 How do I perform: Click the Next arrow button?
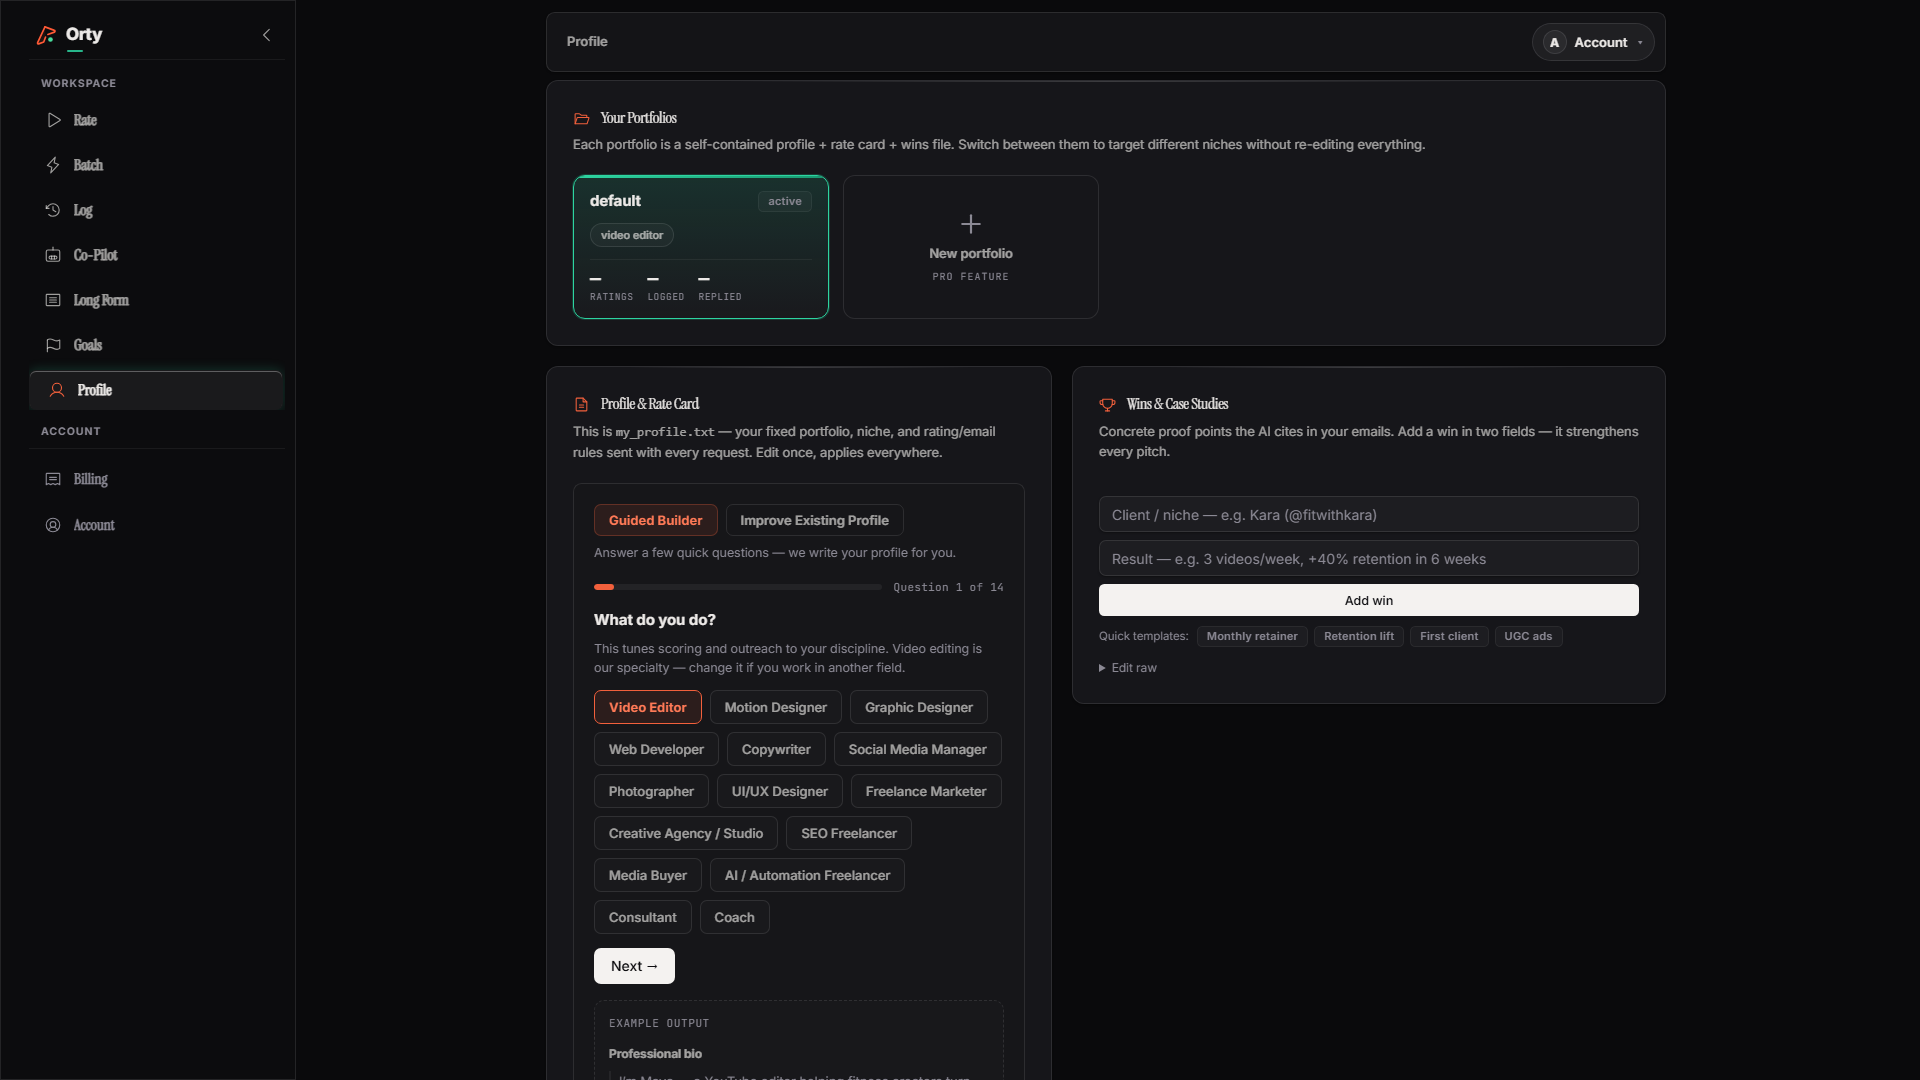coord(634,966)
